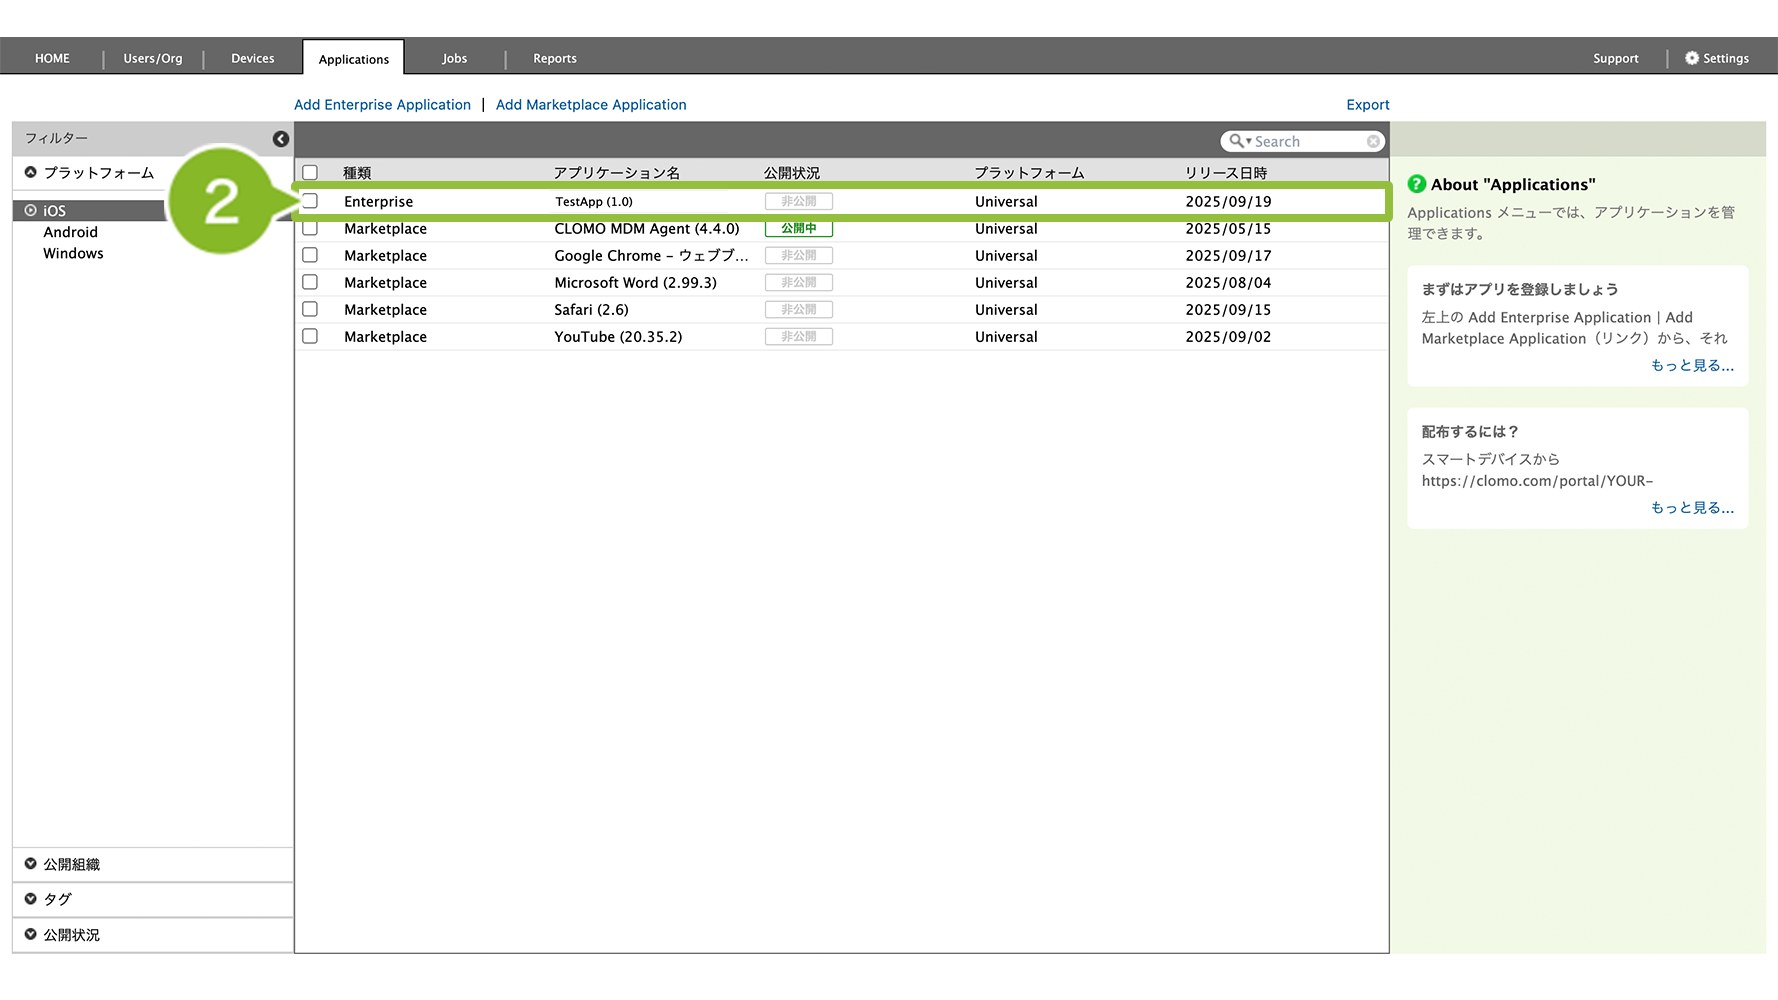Expand the 公開状況 filter section

pos(31,934)
